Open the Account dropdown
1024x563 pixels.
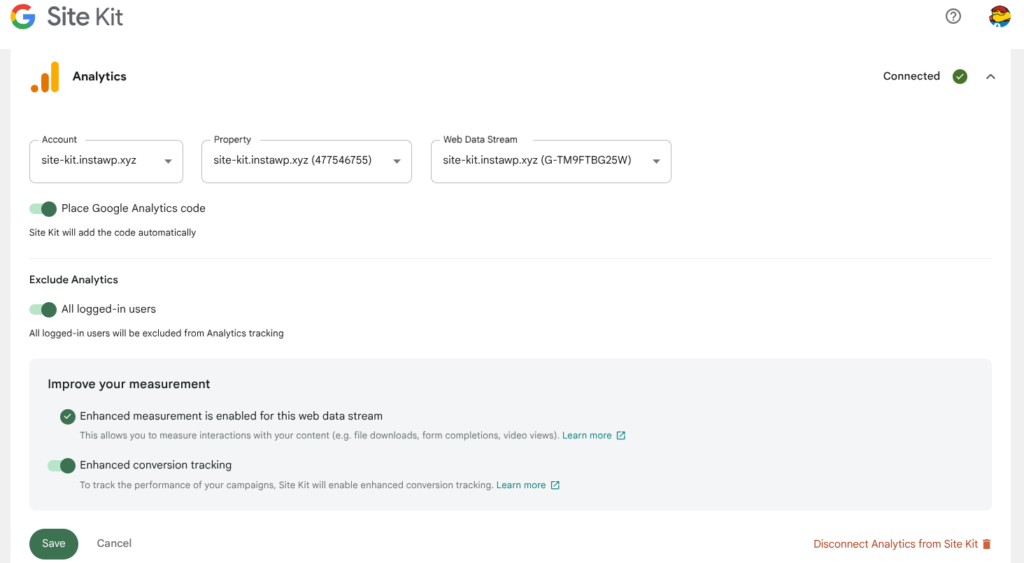[x=106, y=161]
